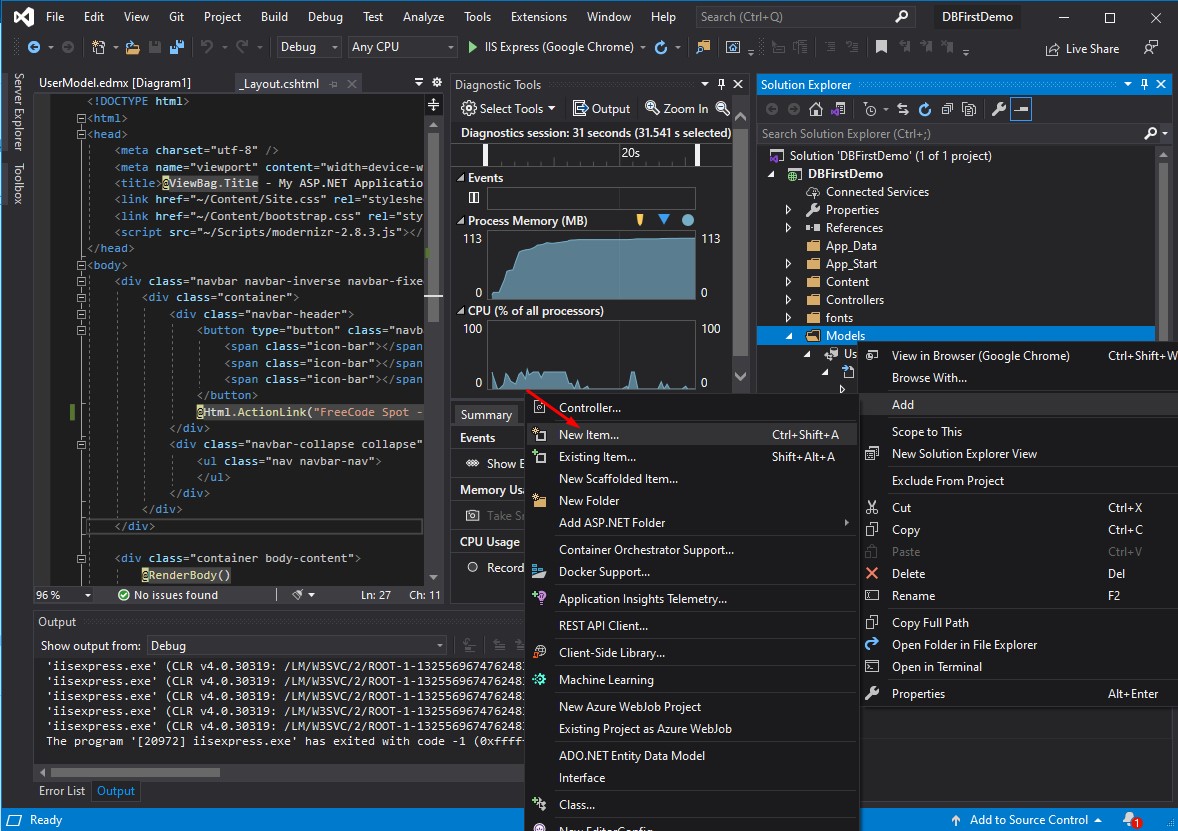Open Live Share

coord(1082,48)
